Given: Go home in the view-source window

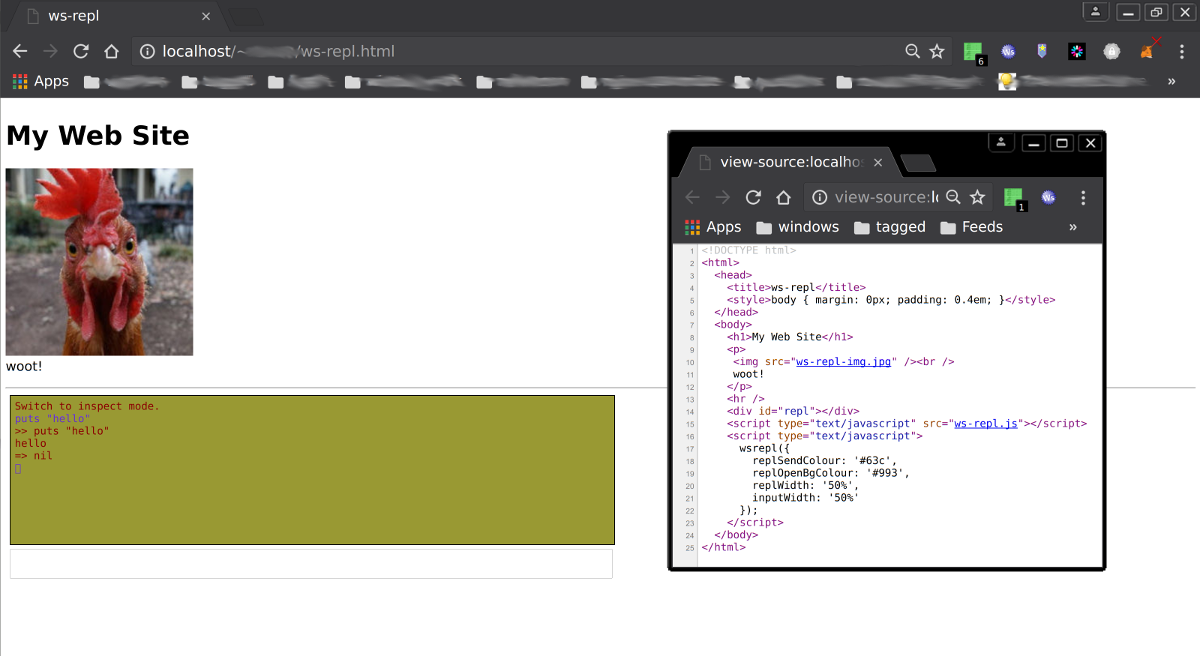Looking at the screenshot, I should 784,197.
